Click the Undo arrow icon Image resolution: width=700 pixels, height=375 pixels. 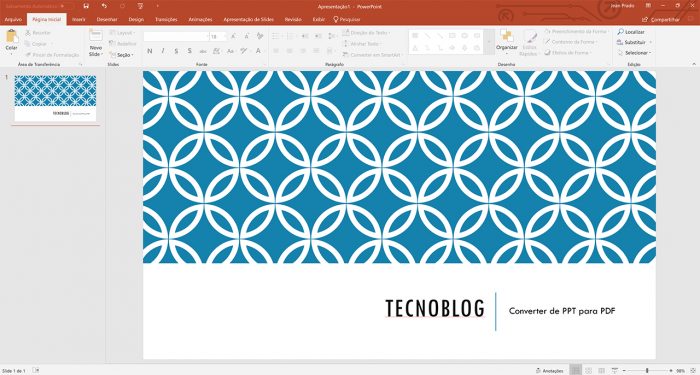coord(104,6)
